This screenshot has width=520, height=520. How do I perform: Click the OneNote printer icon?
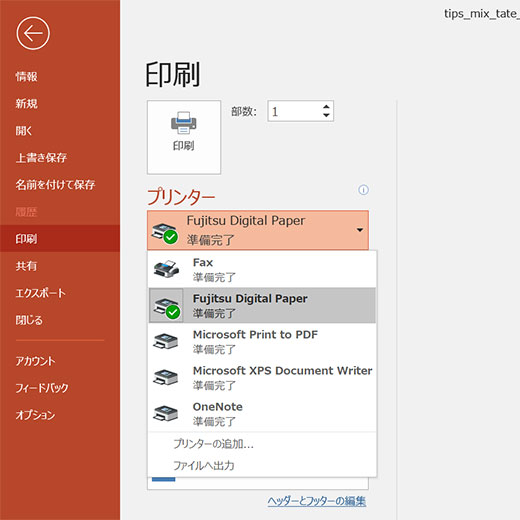click(x=166, y=413)
